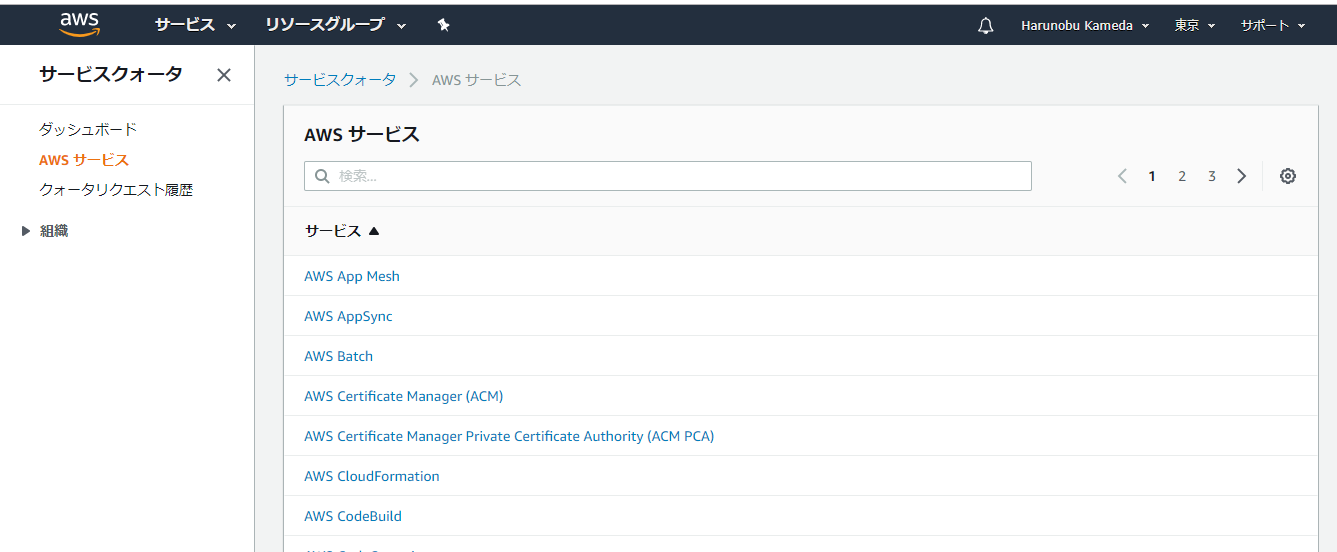Open the ACM PCA service link
1337x552 pixels.
click(x=509, y=436)
